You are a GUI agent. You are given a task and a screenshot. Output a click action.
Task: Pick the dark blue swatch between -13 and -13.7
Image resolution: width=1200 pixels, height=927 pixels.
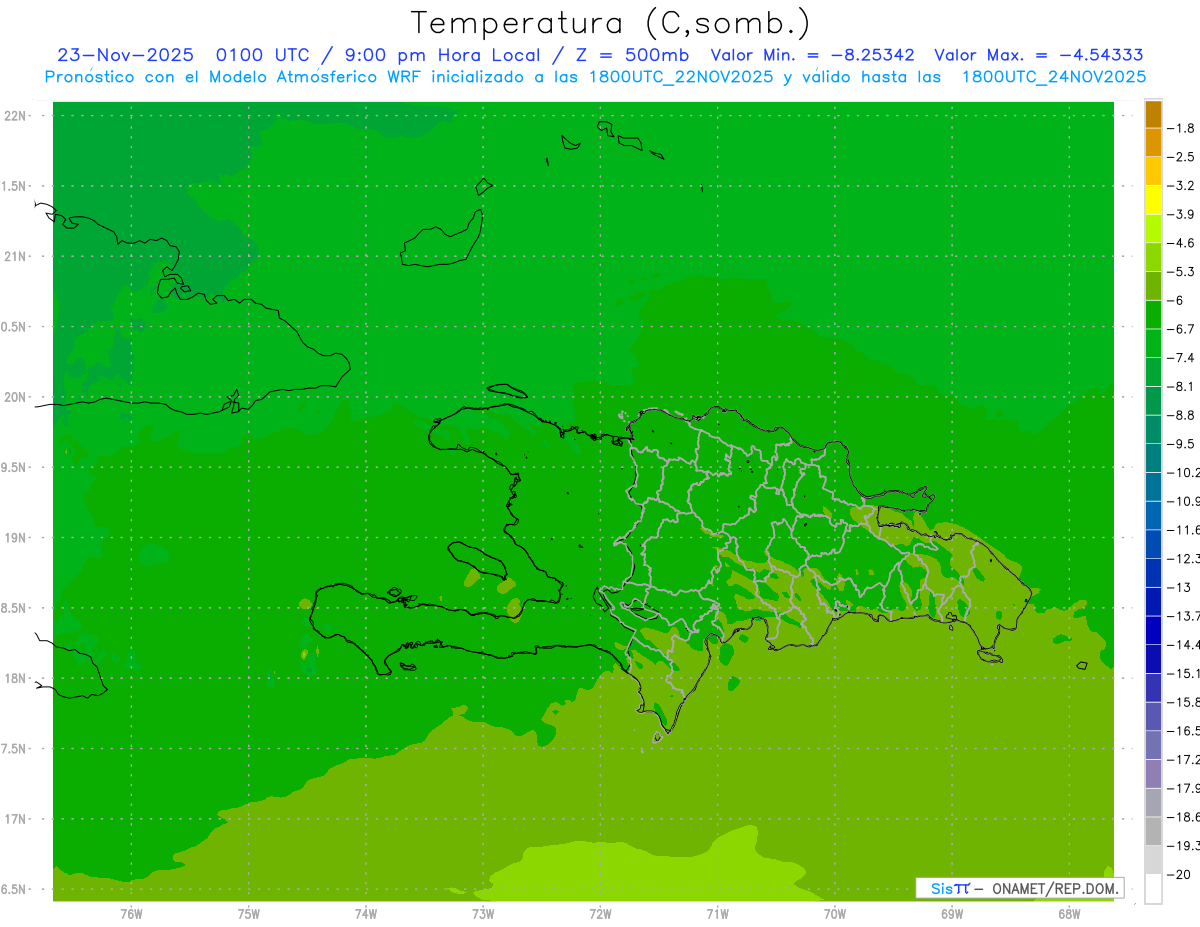(x=1153, y=601)
